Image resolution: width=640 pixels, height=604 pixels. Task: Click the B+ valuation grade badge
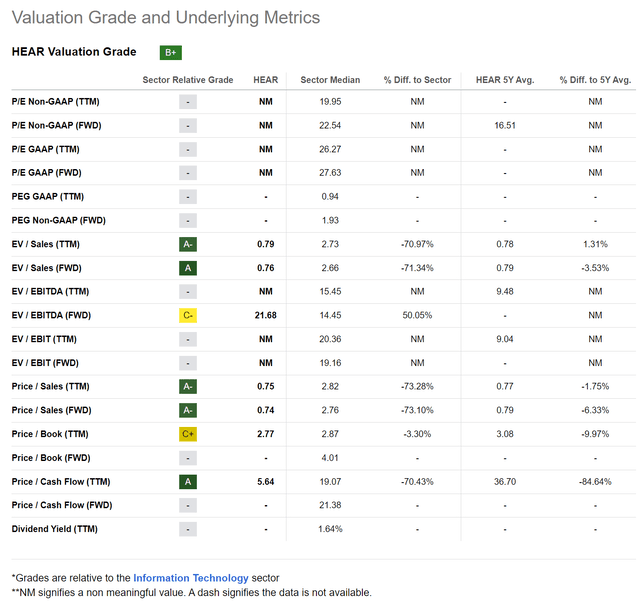(x=171, y=53)
